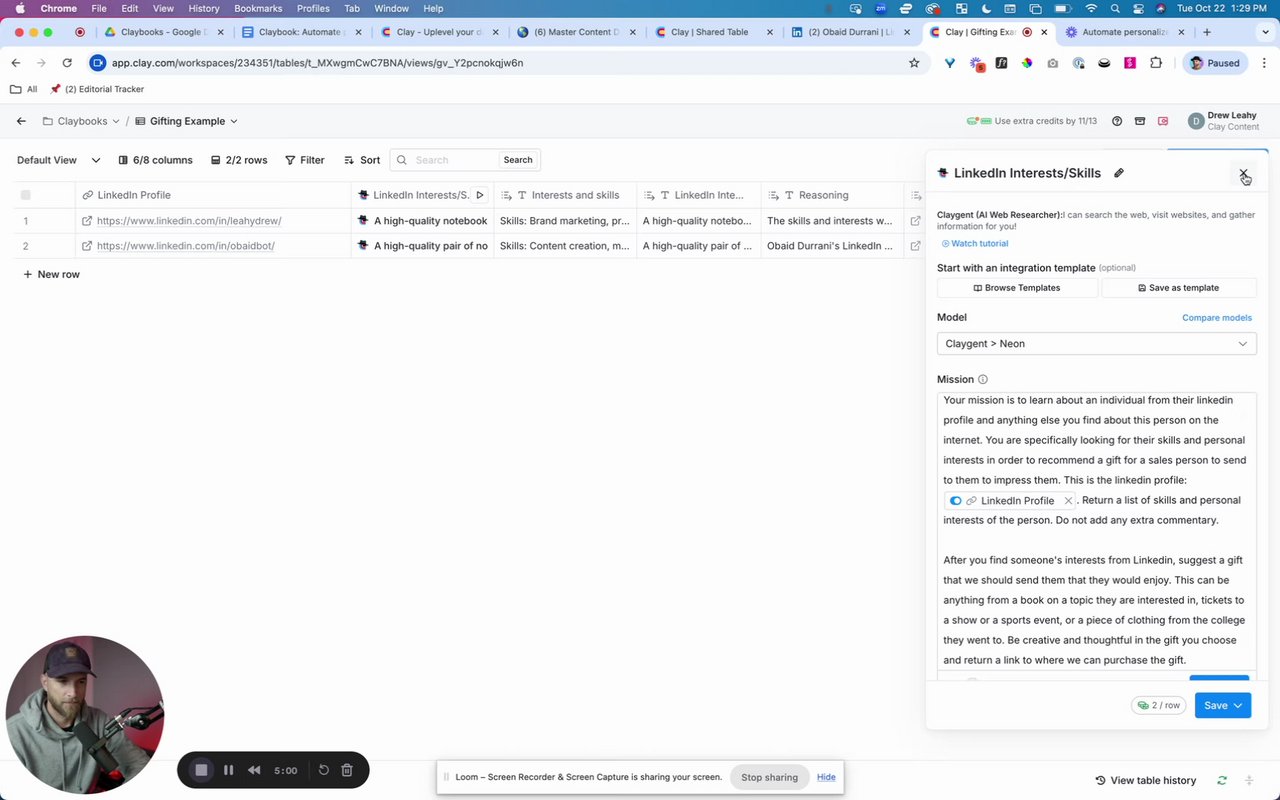The image size is (1280, 800).
Task: Add a New row
Action: point(51,274)
